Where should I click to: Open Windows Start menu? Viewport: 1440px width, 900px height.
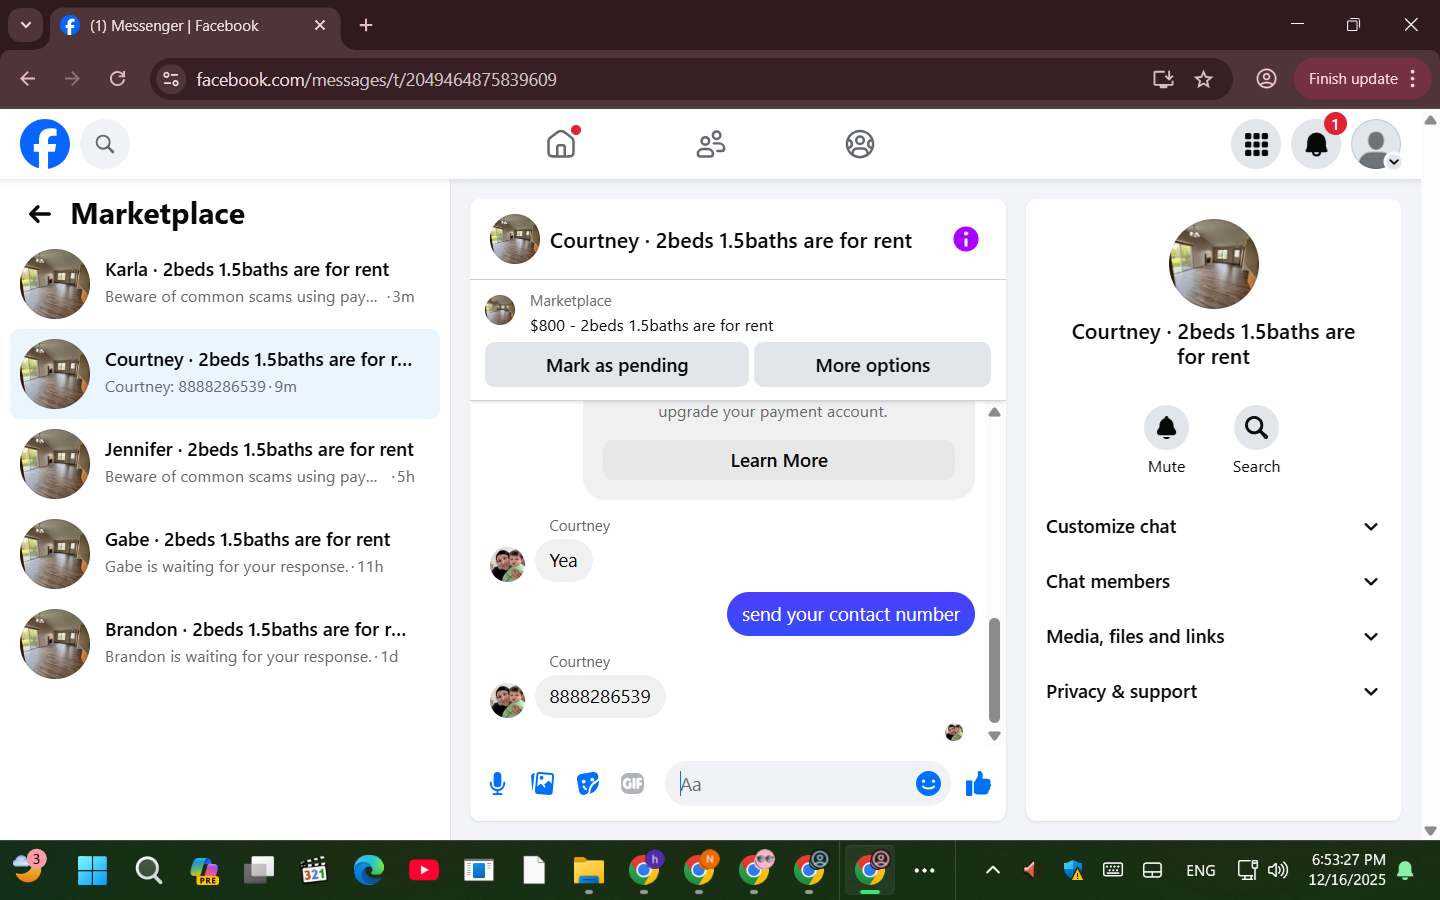[93, 870]
